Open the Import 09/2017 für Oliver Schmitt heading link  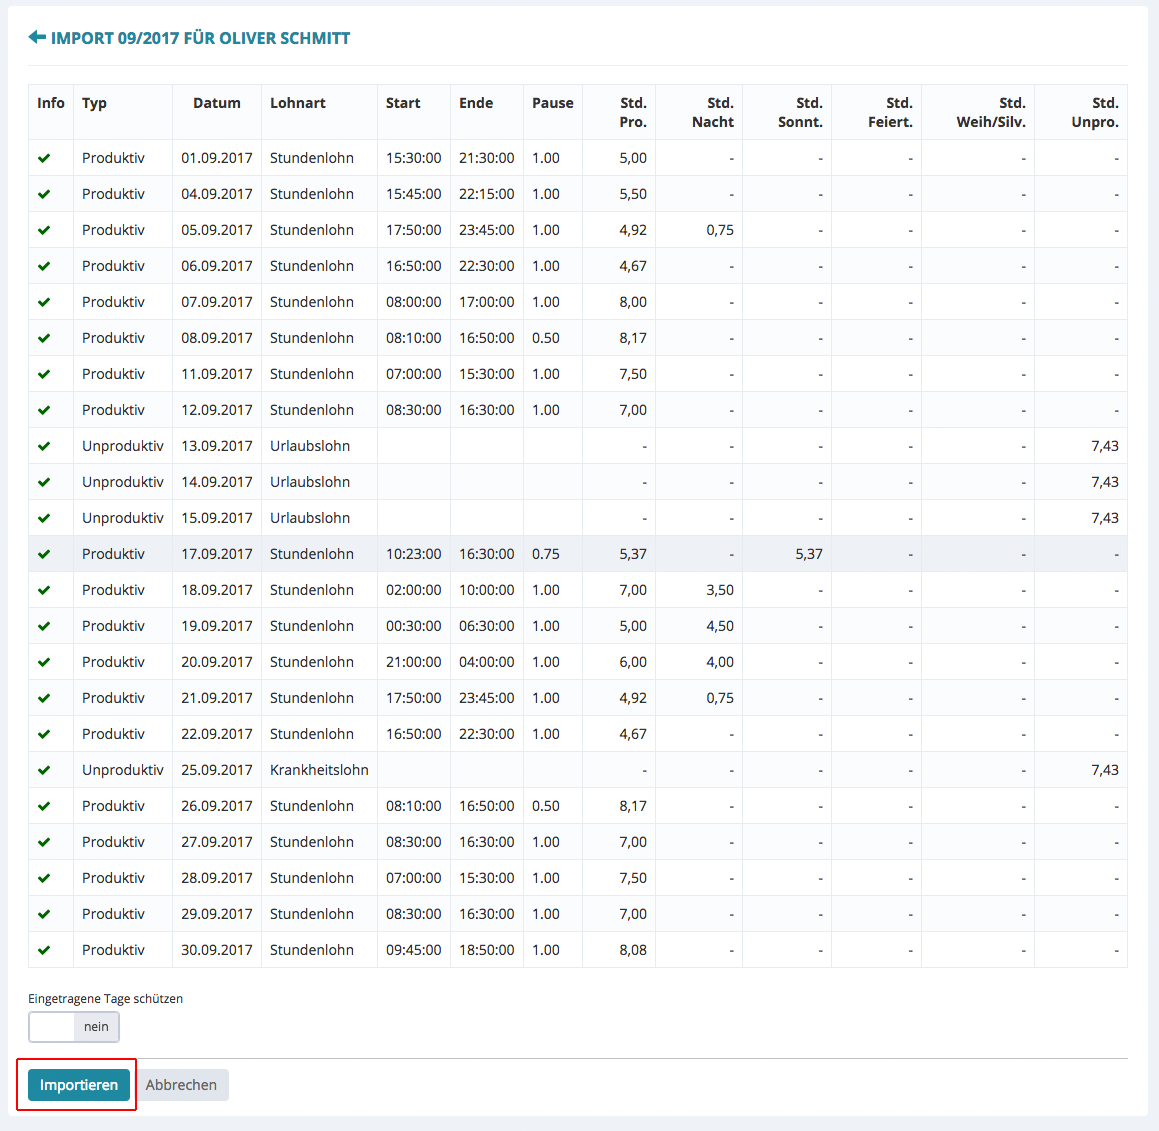click(x=200, y=38)
